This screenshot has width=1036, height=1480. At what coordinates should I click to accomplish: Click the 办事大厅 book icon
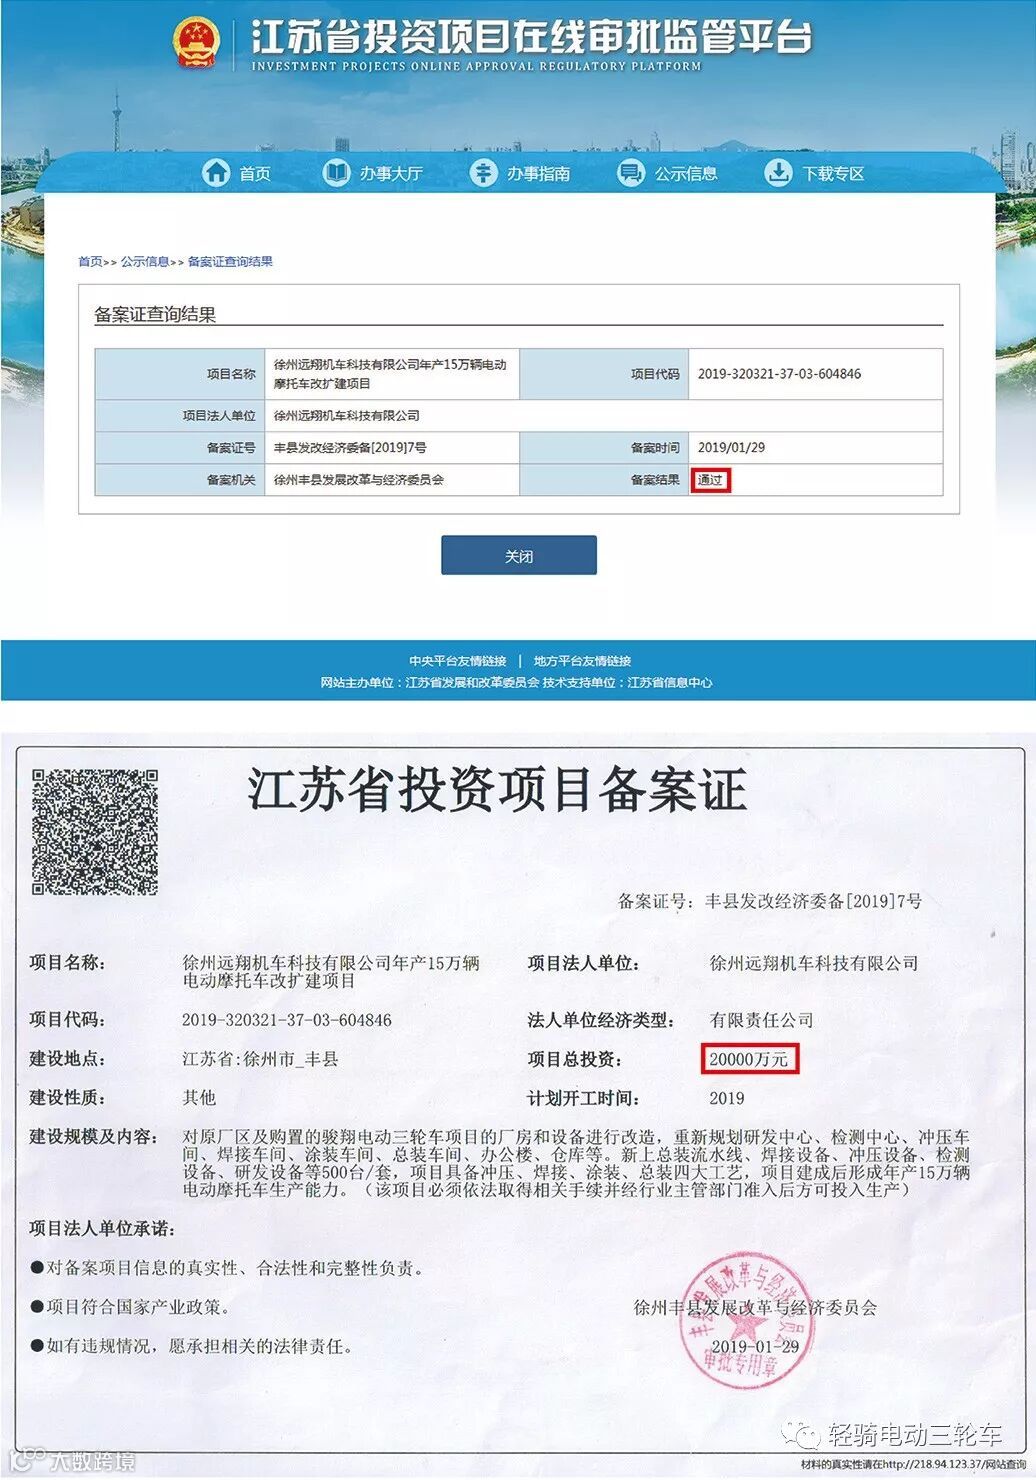pyautogui.click(x=336, y=172)
